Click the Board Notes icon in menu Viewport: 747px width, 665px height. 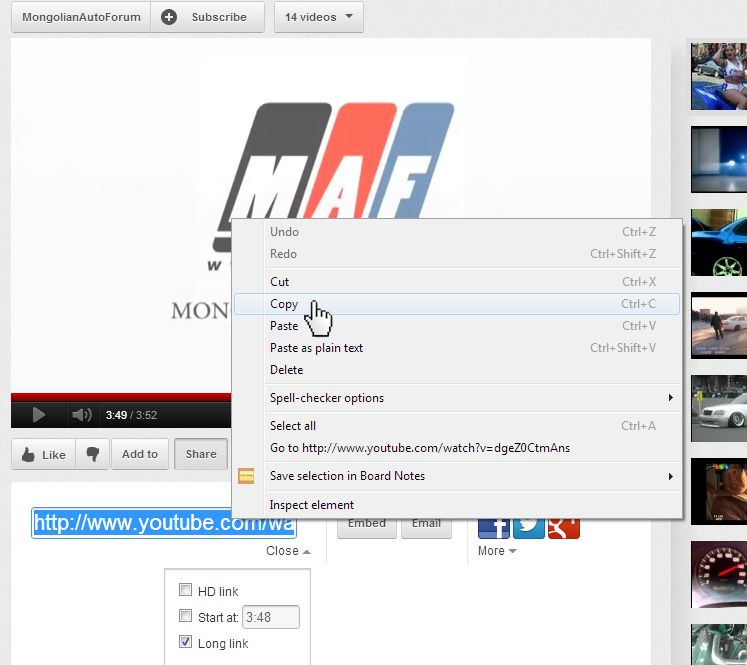[x=246, y=477]
